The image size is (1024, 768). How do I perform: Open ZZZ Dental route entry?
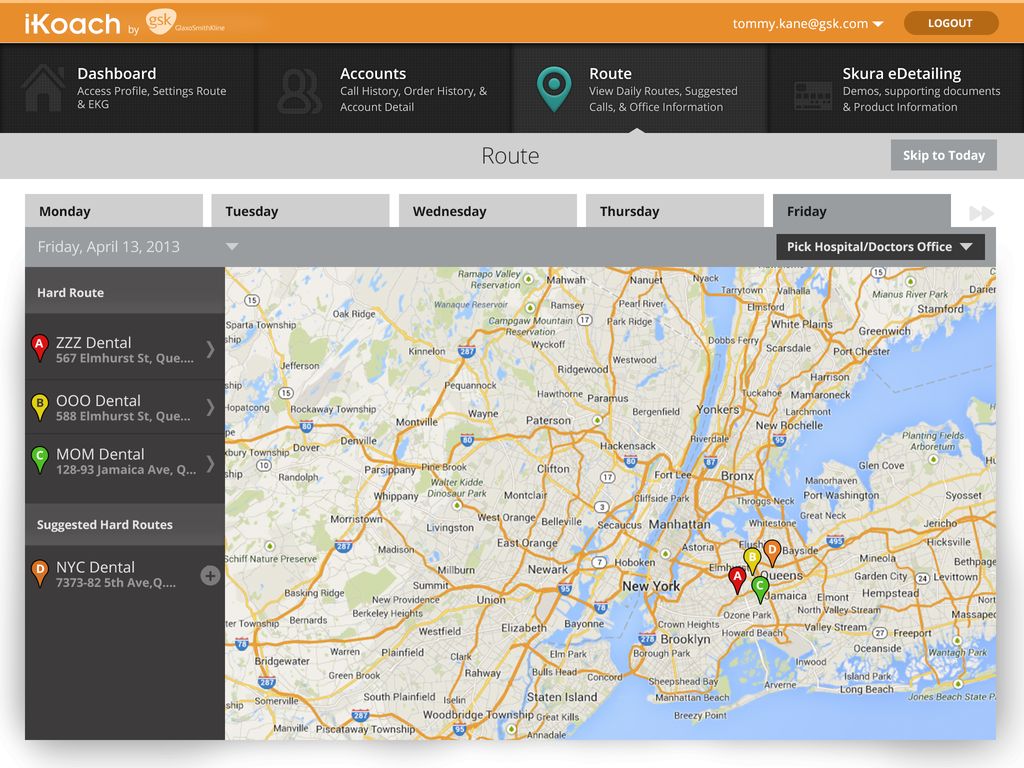(125, 349)
